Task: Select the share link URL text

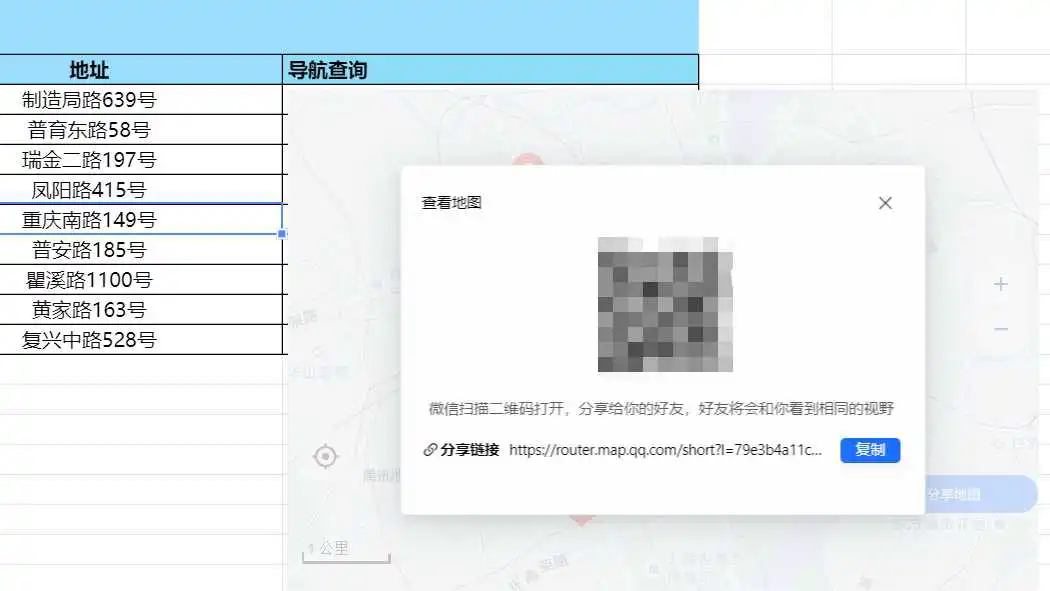Action: point(665,450)
